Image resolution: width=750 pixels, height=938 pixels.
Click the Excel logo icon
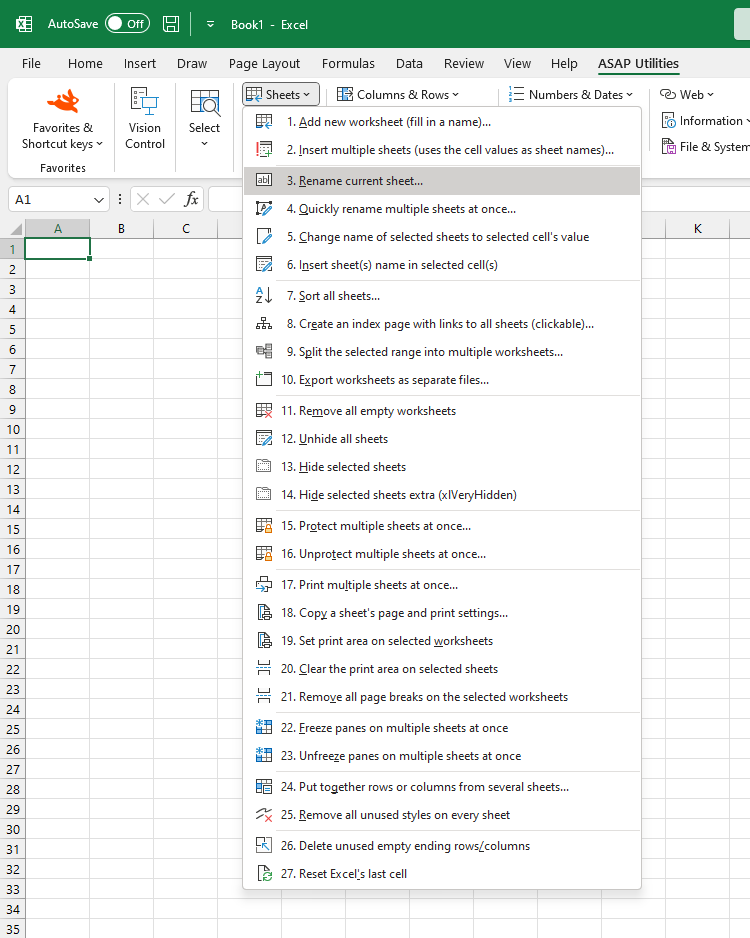pyautogui.click(x=24, y=24)
